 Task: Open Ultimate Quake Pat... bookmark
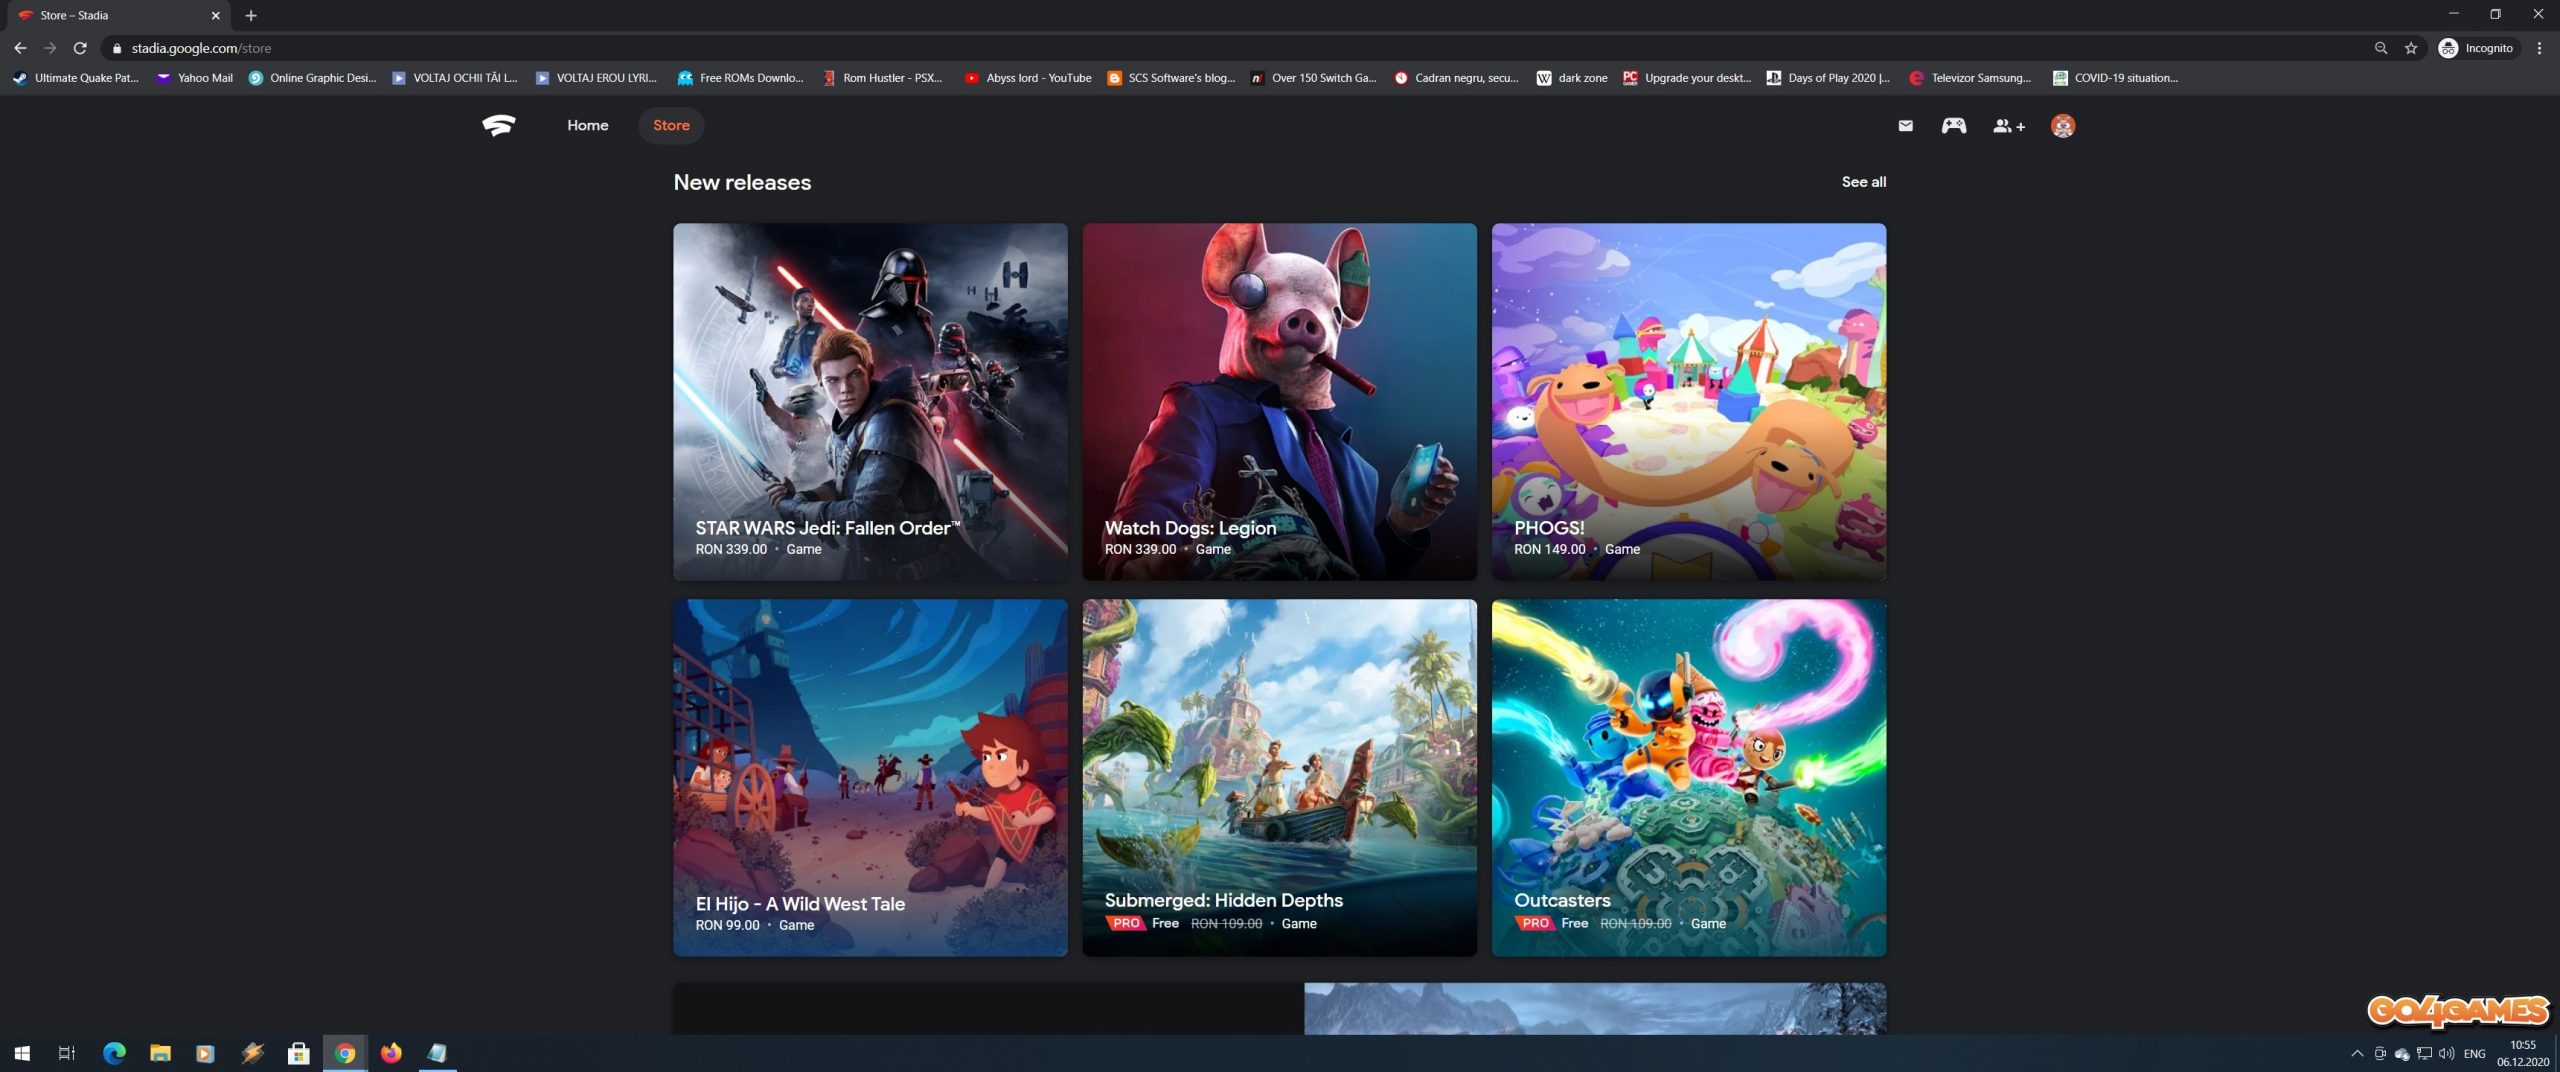click(75, 77)
